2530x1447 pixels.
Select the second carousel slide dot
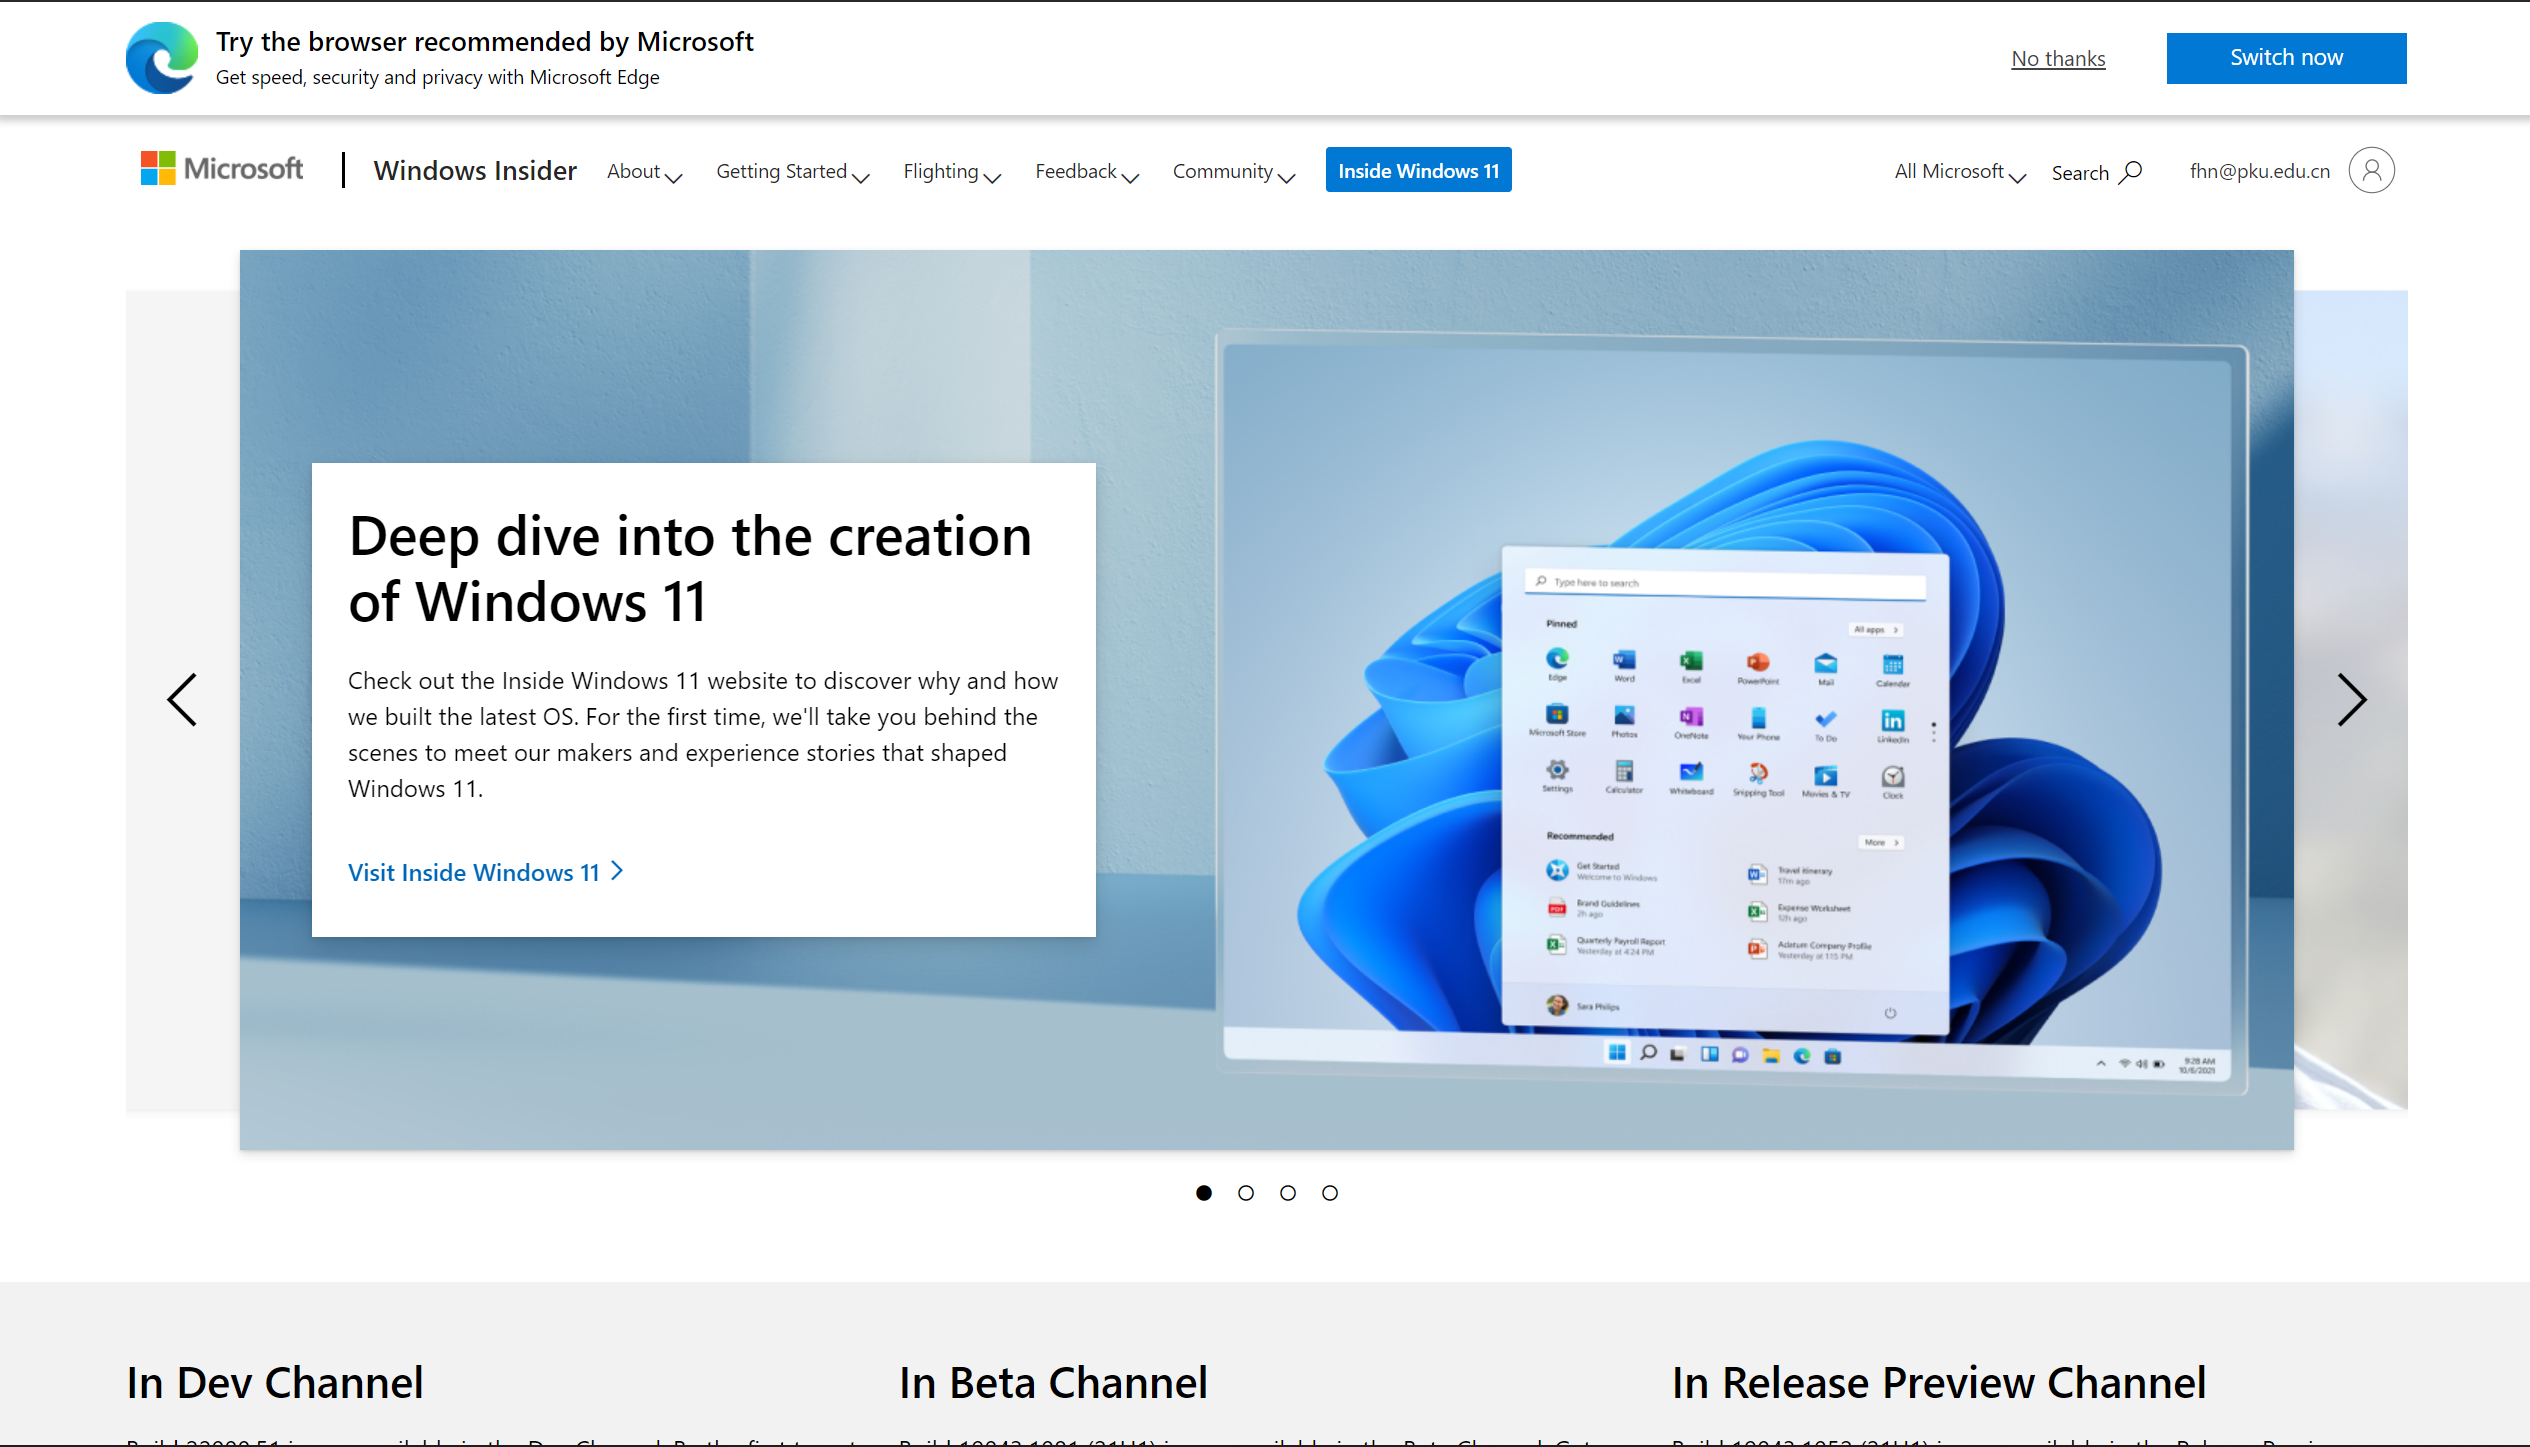click(x=1246, y=1193)
